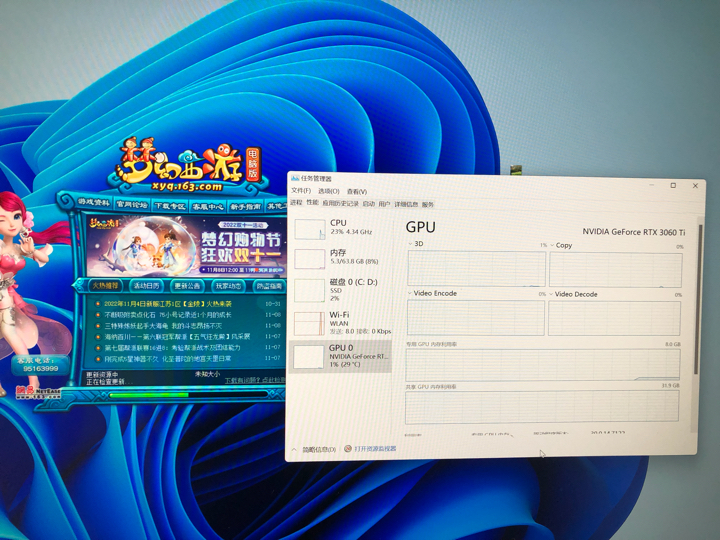Click the 客服电话 95163999 badge

point(40,365)
